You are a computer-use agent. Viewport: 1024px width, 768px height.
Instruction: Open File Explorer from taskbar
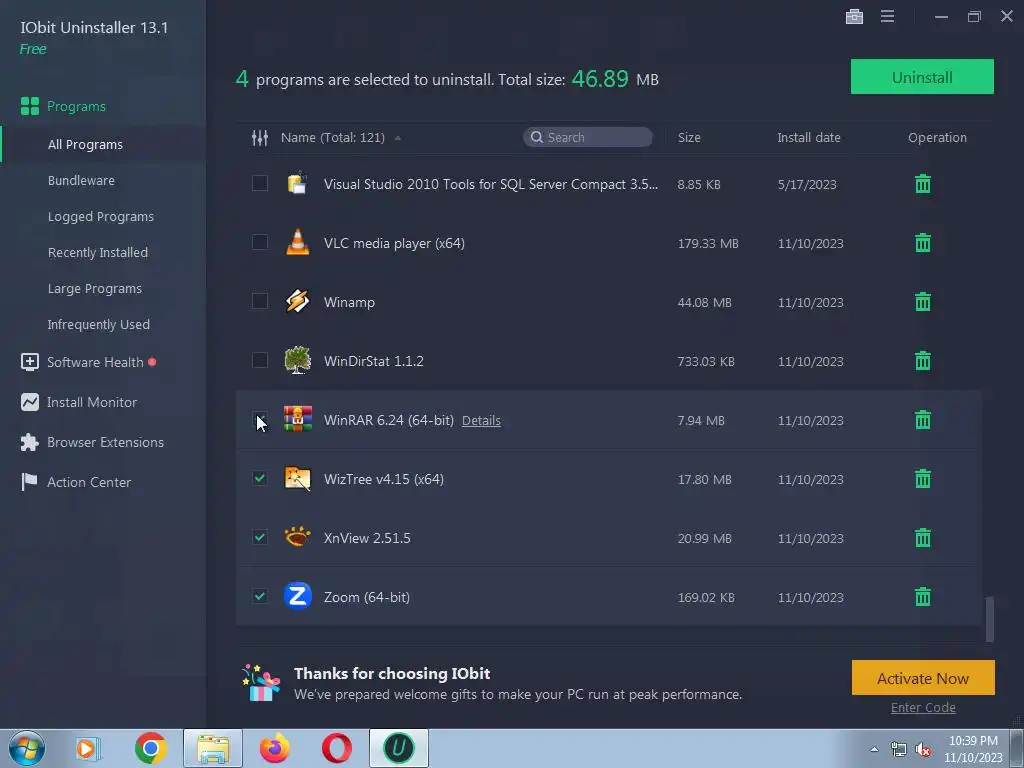click(213, 748)
